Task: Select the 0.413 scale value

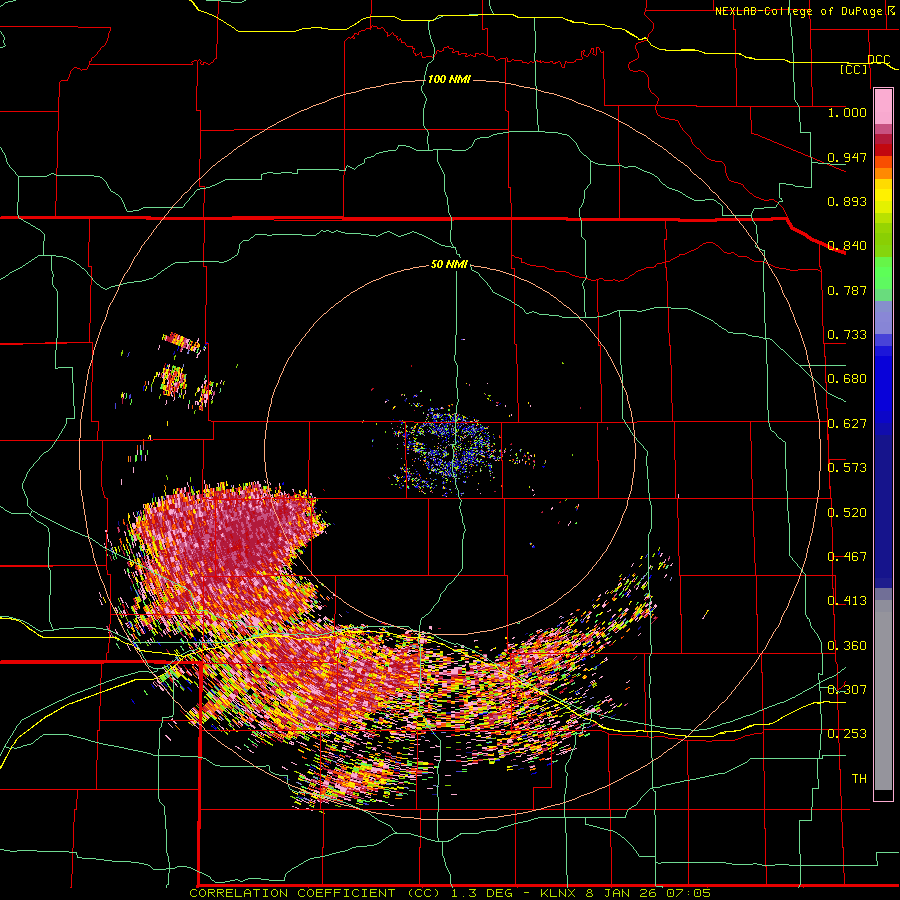Action: 847,601
